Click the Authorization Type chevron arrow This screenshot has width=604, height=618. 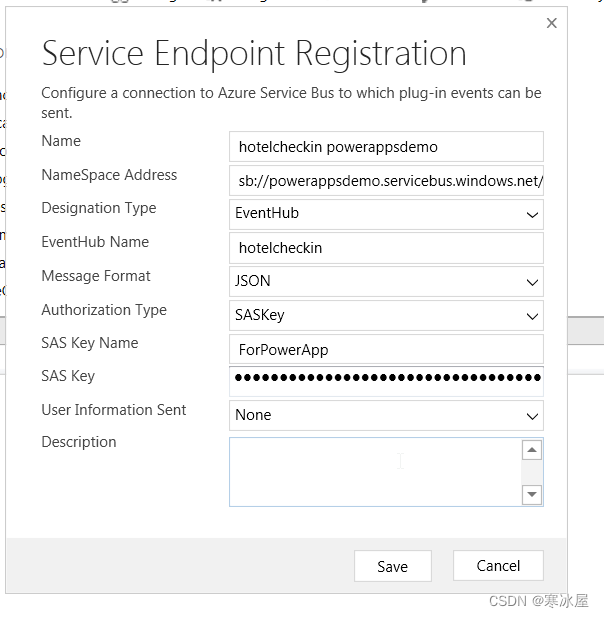tap(531, 316)
